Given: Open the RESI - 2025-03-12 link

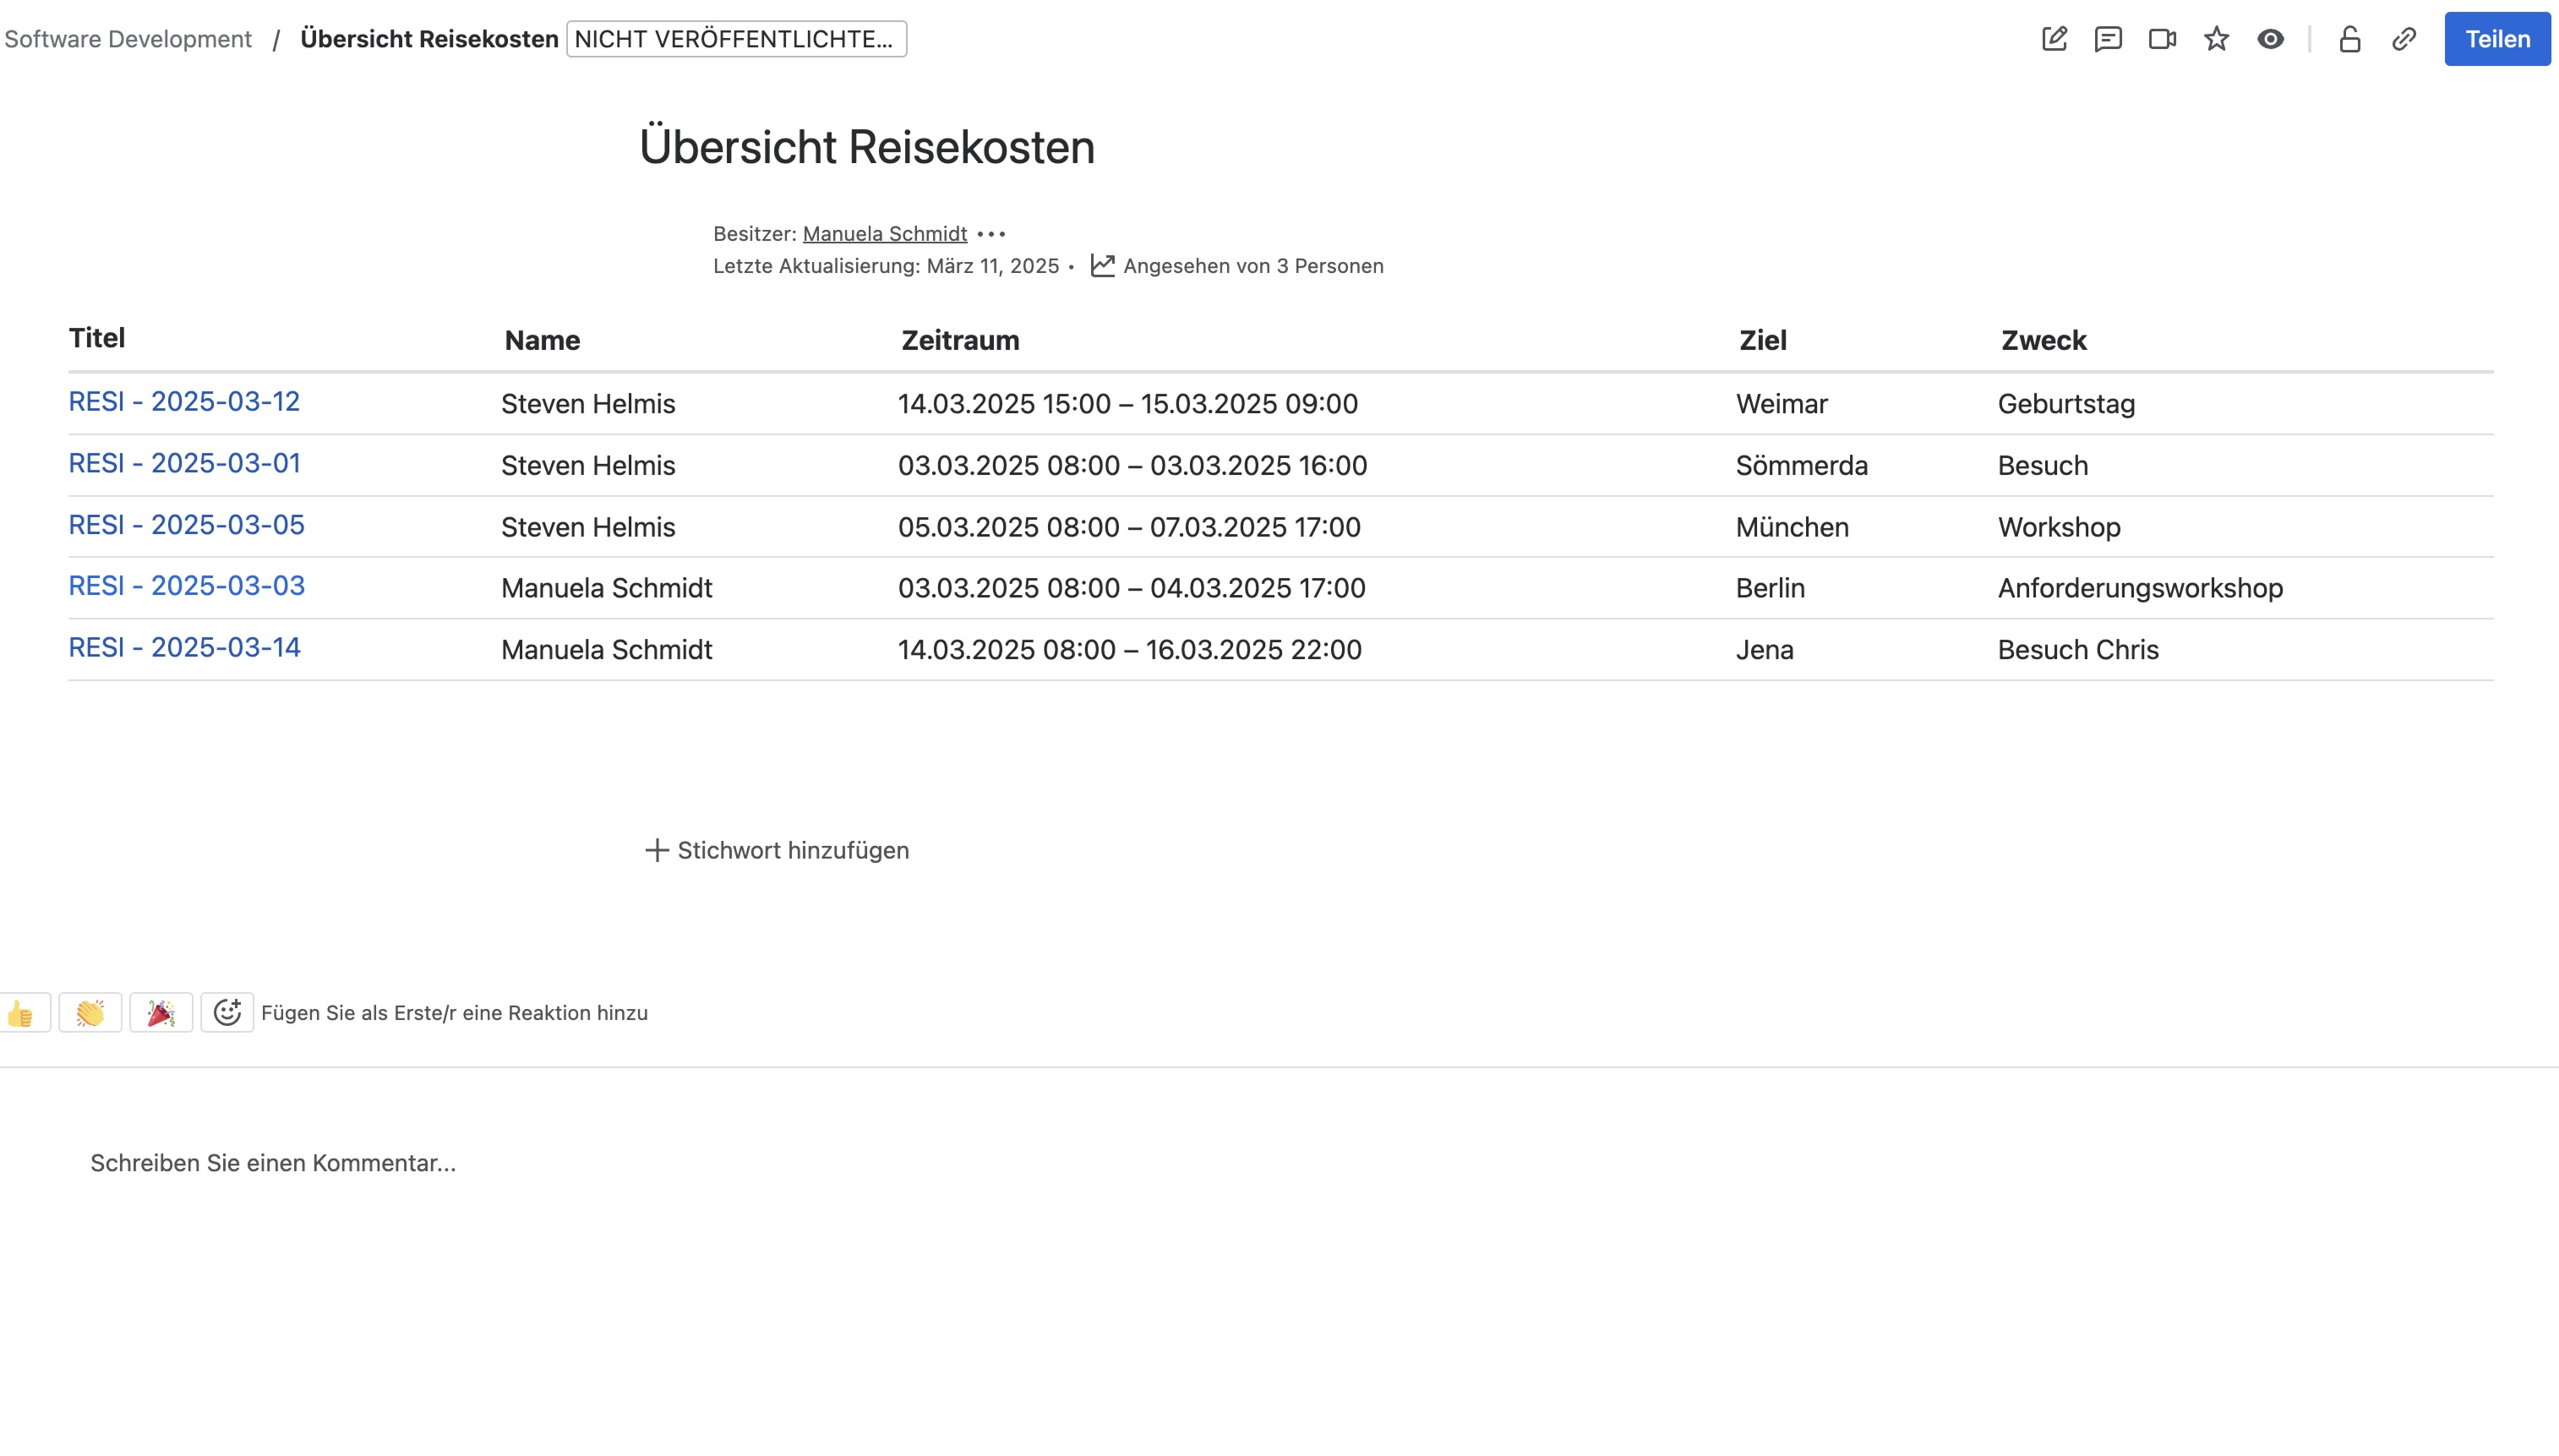Looking at the screenshot, I should pos(184,402).
